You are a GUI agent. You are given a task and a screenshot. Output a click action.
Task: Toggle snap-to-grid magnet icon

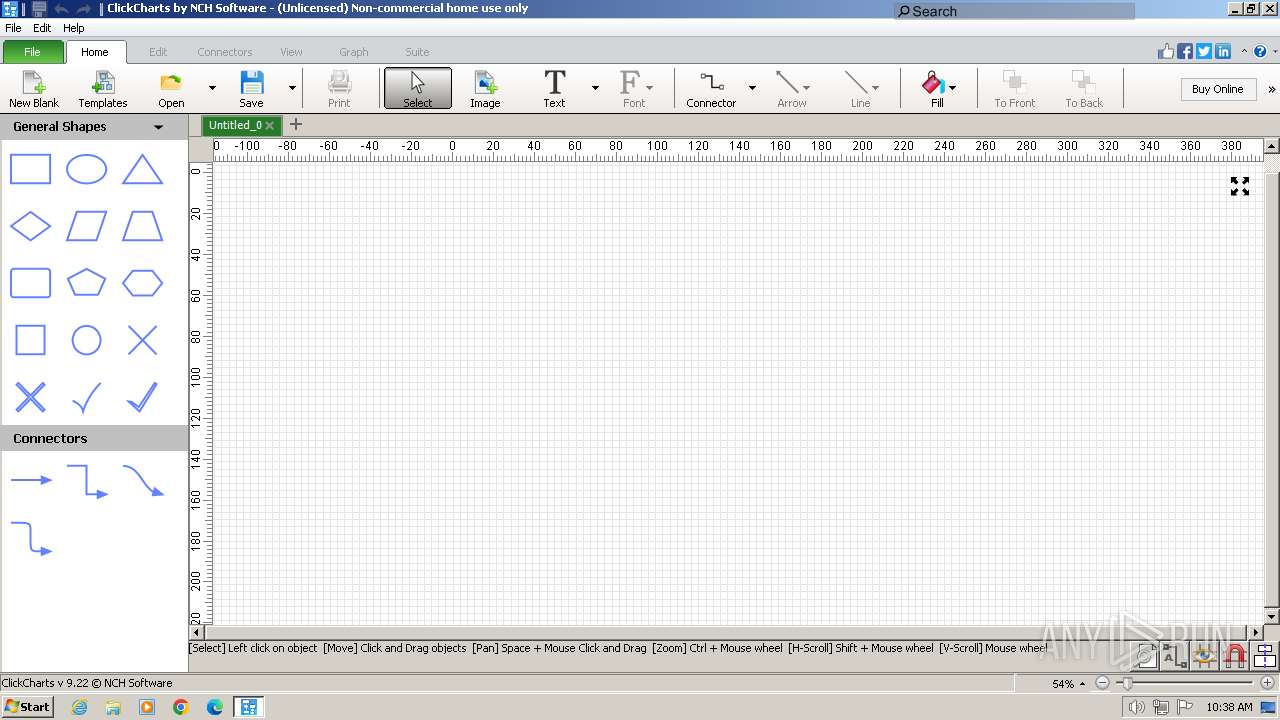[1235, 656]
